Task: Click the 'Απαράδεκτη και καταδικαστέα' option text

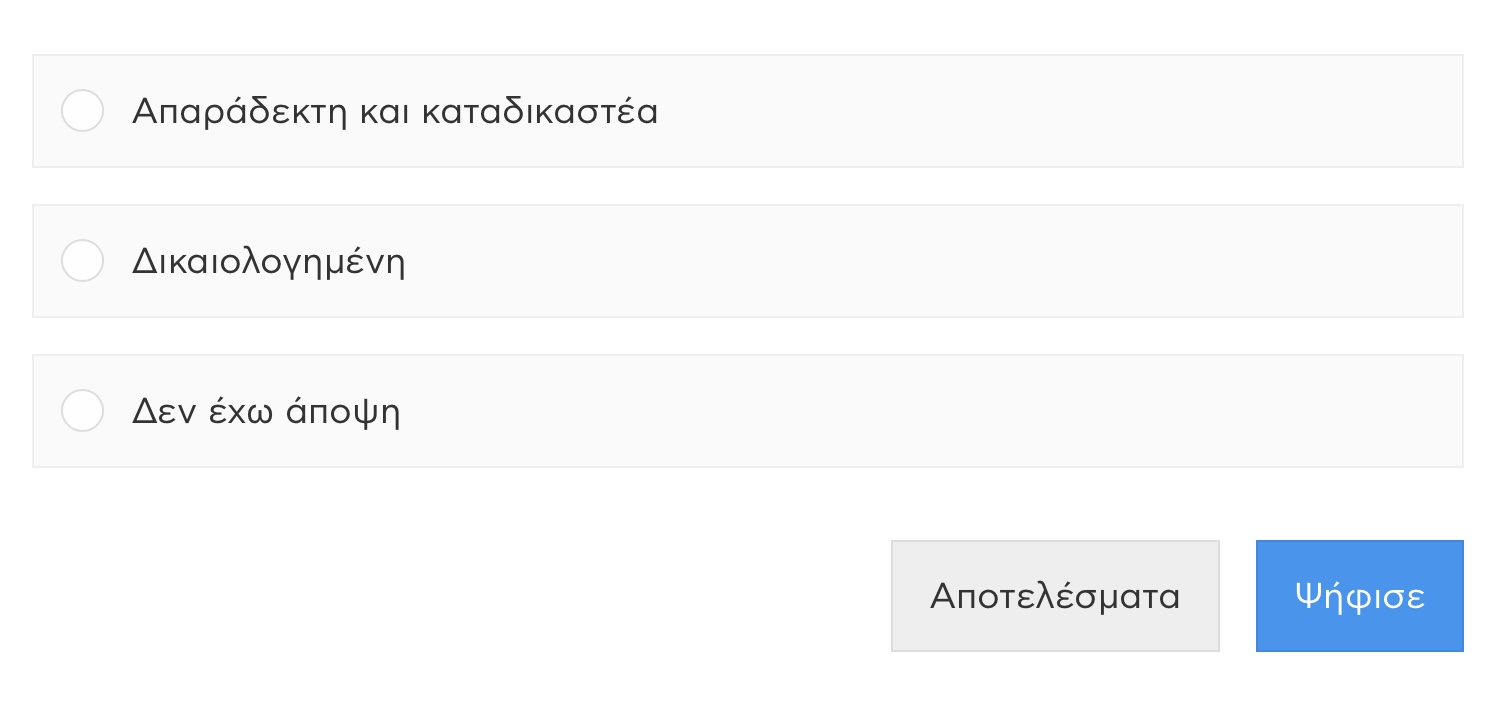Action: point(395,111)
